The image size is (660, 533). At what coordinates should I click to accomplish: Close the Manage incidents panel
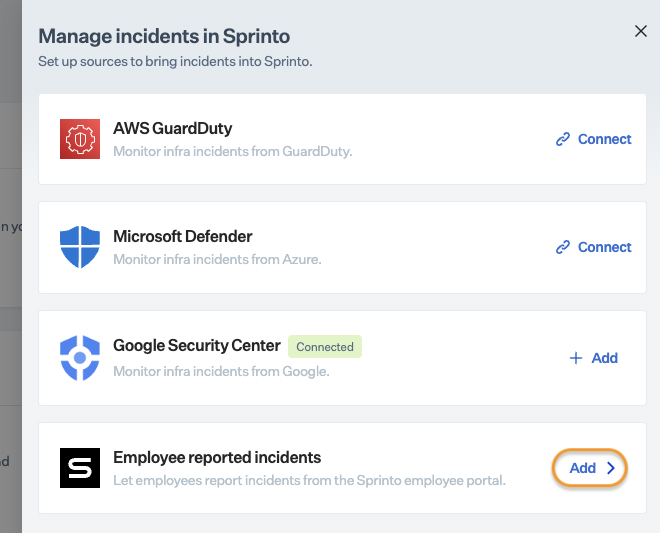[641, 31]
